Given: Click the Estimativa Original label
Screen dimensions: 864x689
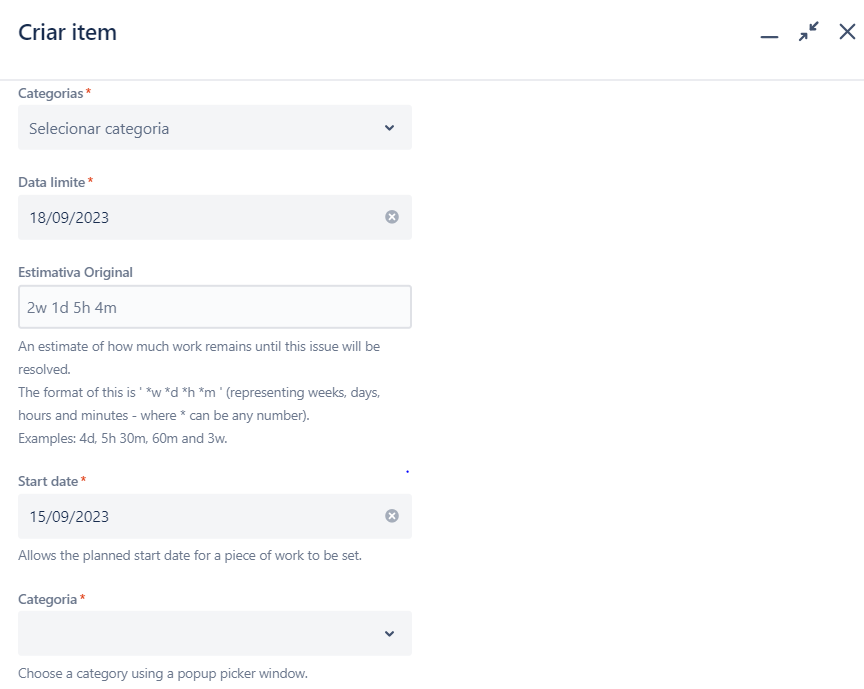Looking at the screenshot, I should 75,272.
